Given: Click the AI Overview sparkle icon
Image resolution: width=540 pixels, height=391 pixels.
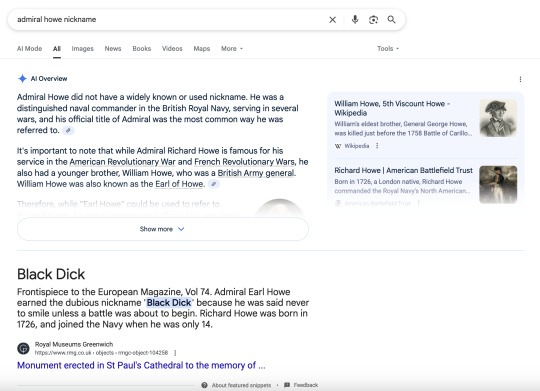Looking at the screenshot, I should click(x=22, y=79).
